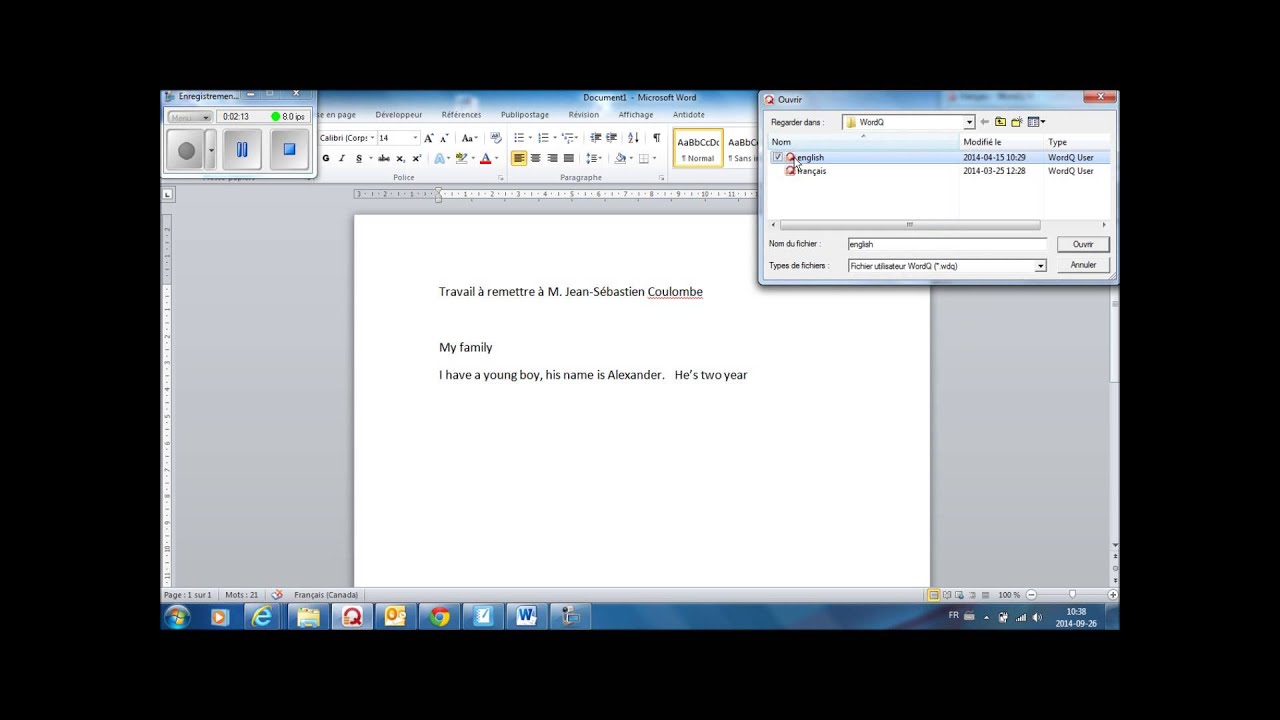Click the horizontal scrollbar in file list
Screen dimensions: 1280x720
click(909, 225)
